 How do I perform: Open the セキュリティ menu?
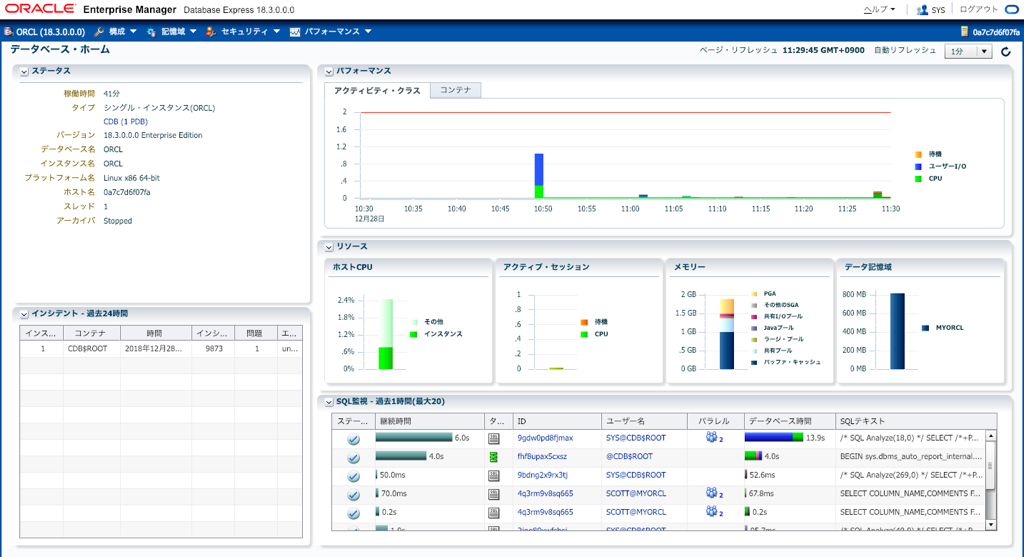coord(250,31)
